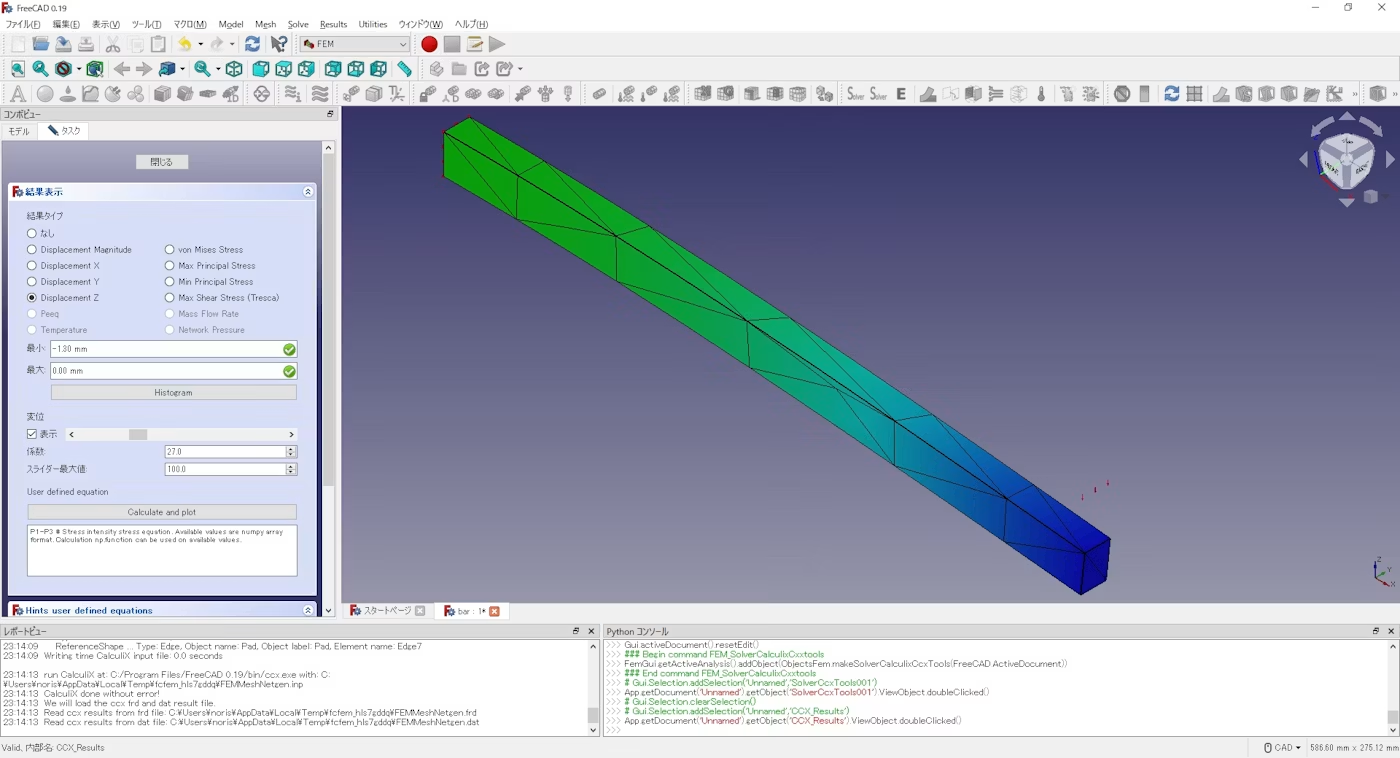Open the Model menu

point(231,24)
